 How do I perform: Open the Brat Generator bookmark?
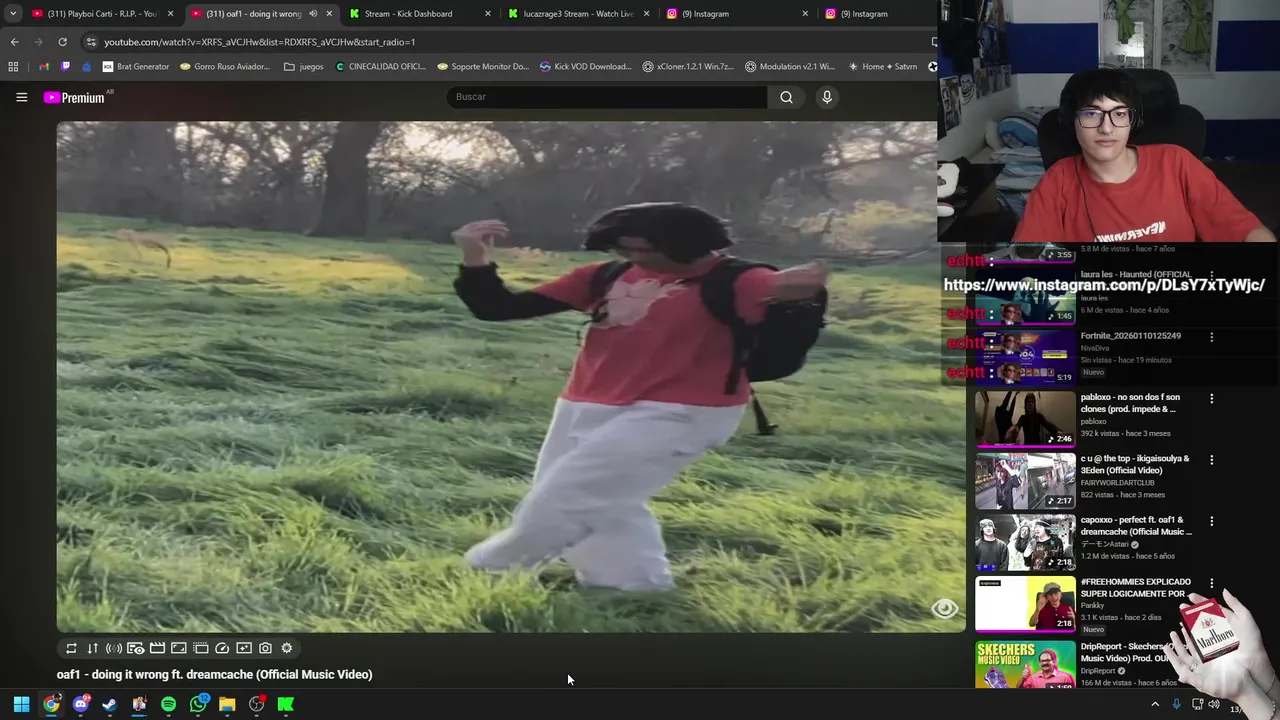(136, 67)
